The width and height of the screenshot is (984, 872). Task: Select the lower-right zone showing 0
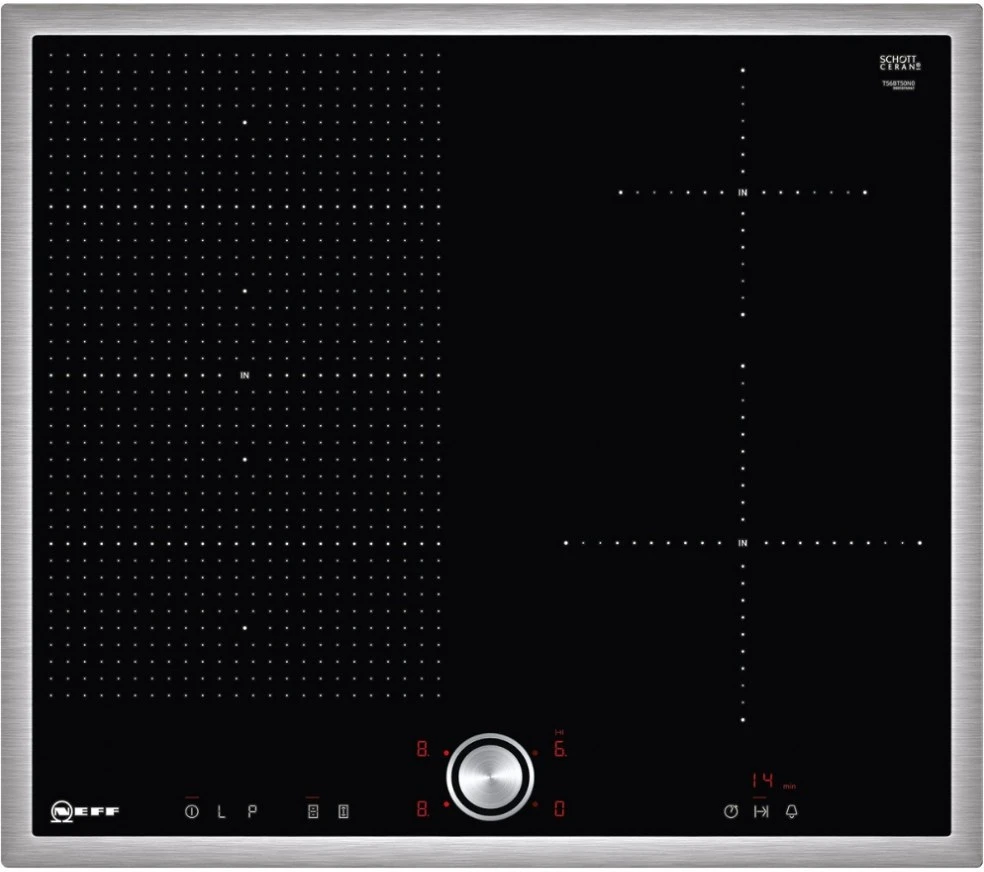pos(560,806)
